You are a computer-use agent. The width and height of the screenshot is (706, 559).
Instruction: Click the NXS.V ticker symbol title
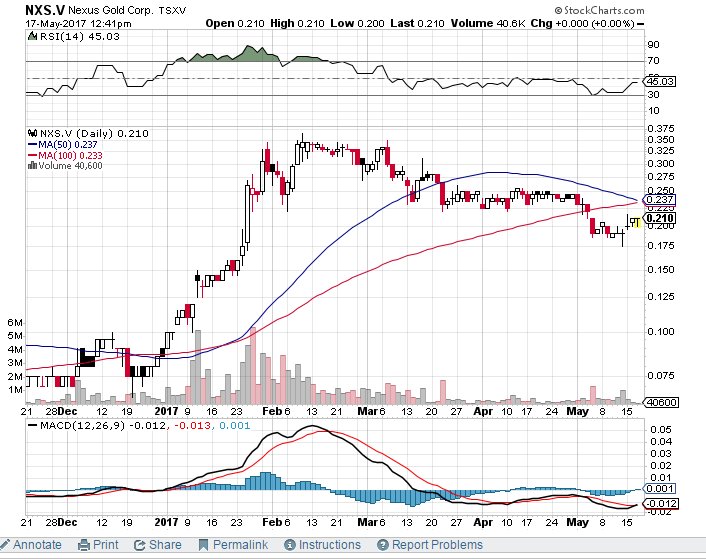45,10
